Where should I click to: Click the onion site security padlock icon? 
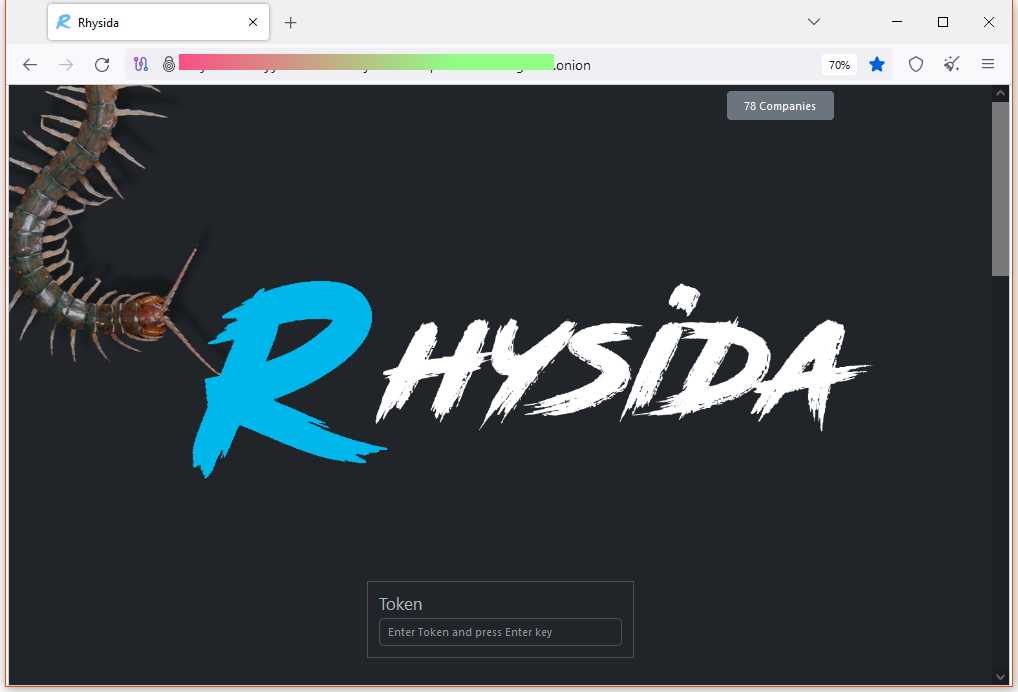[169, 64]
